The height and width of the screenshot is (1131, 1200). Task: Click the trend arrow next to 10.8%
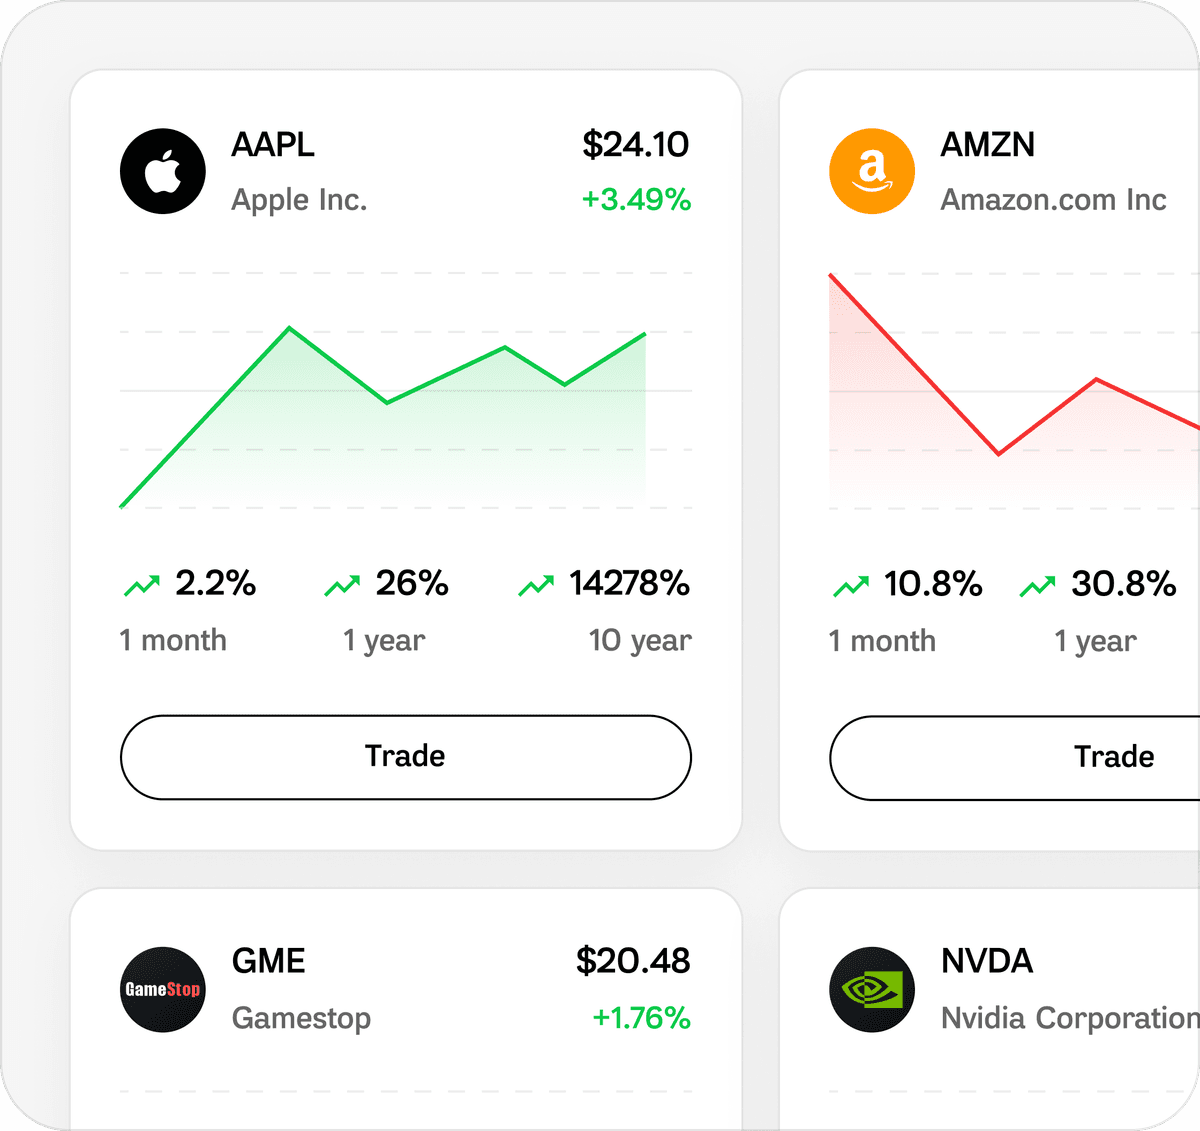coord(852,585)
